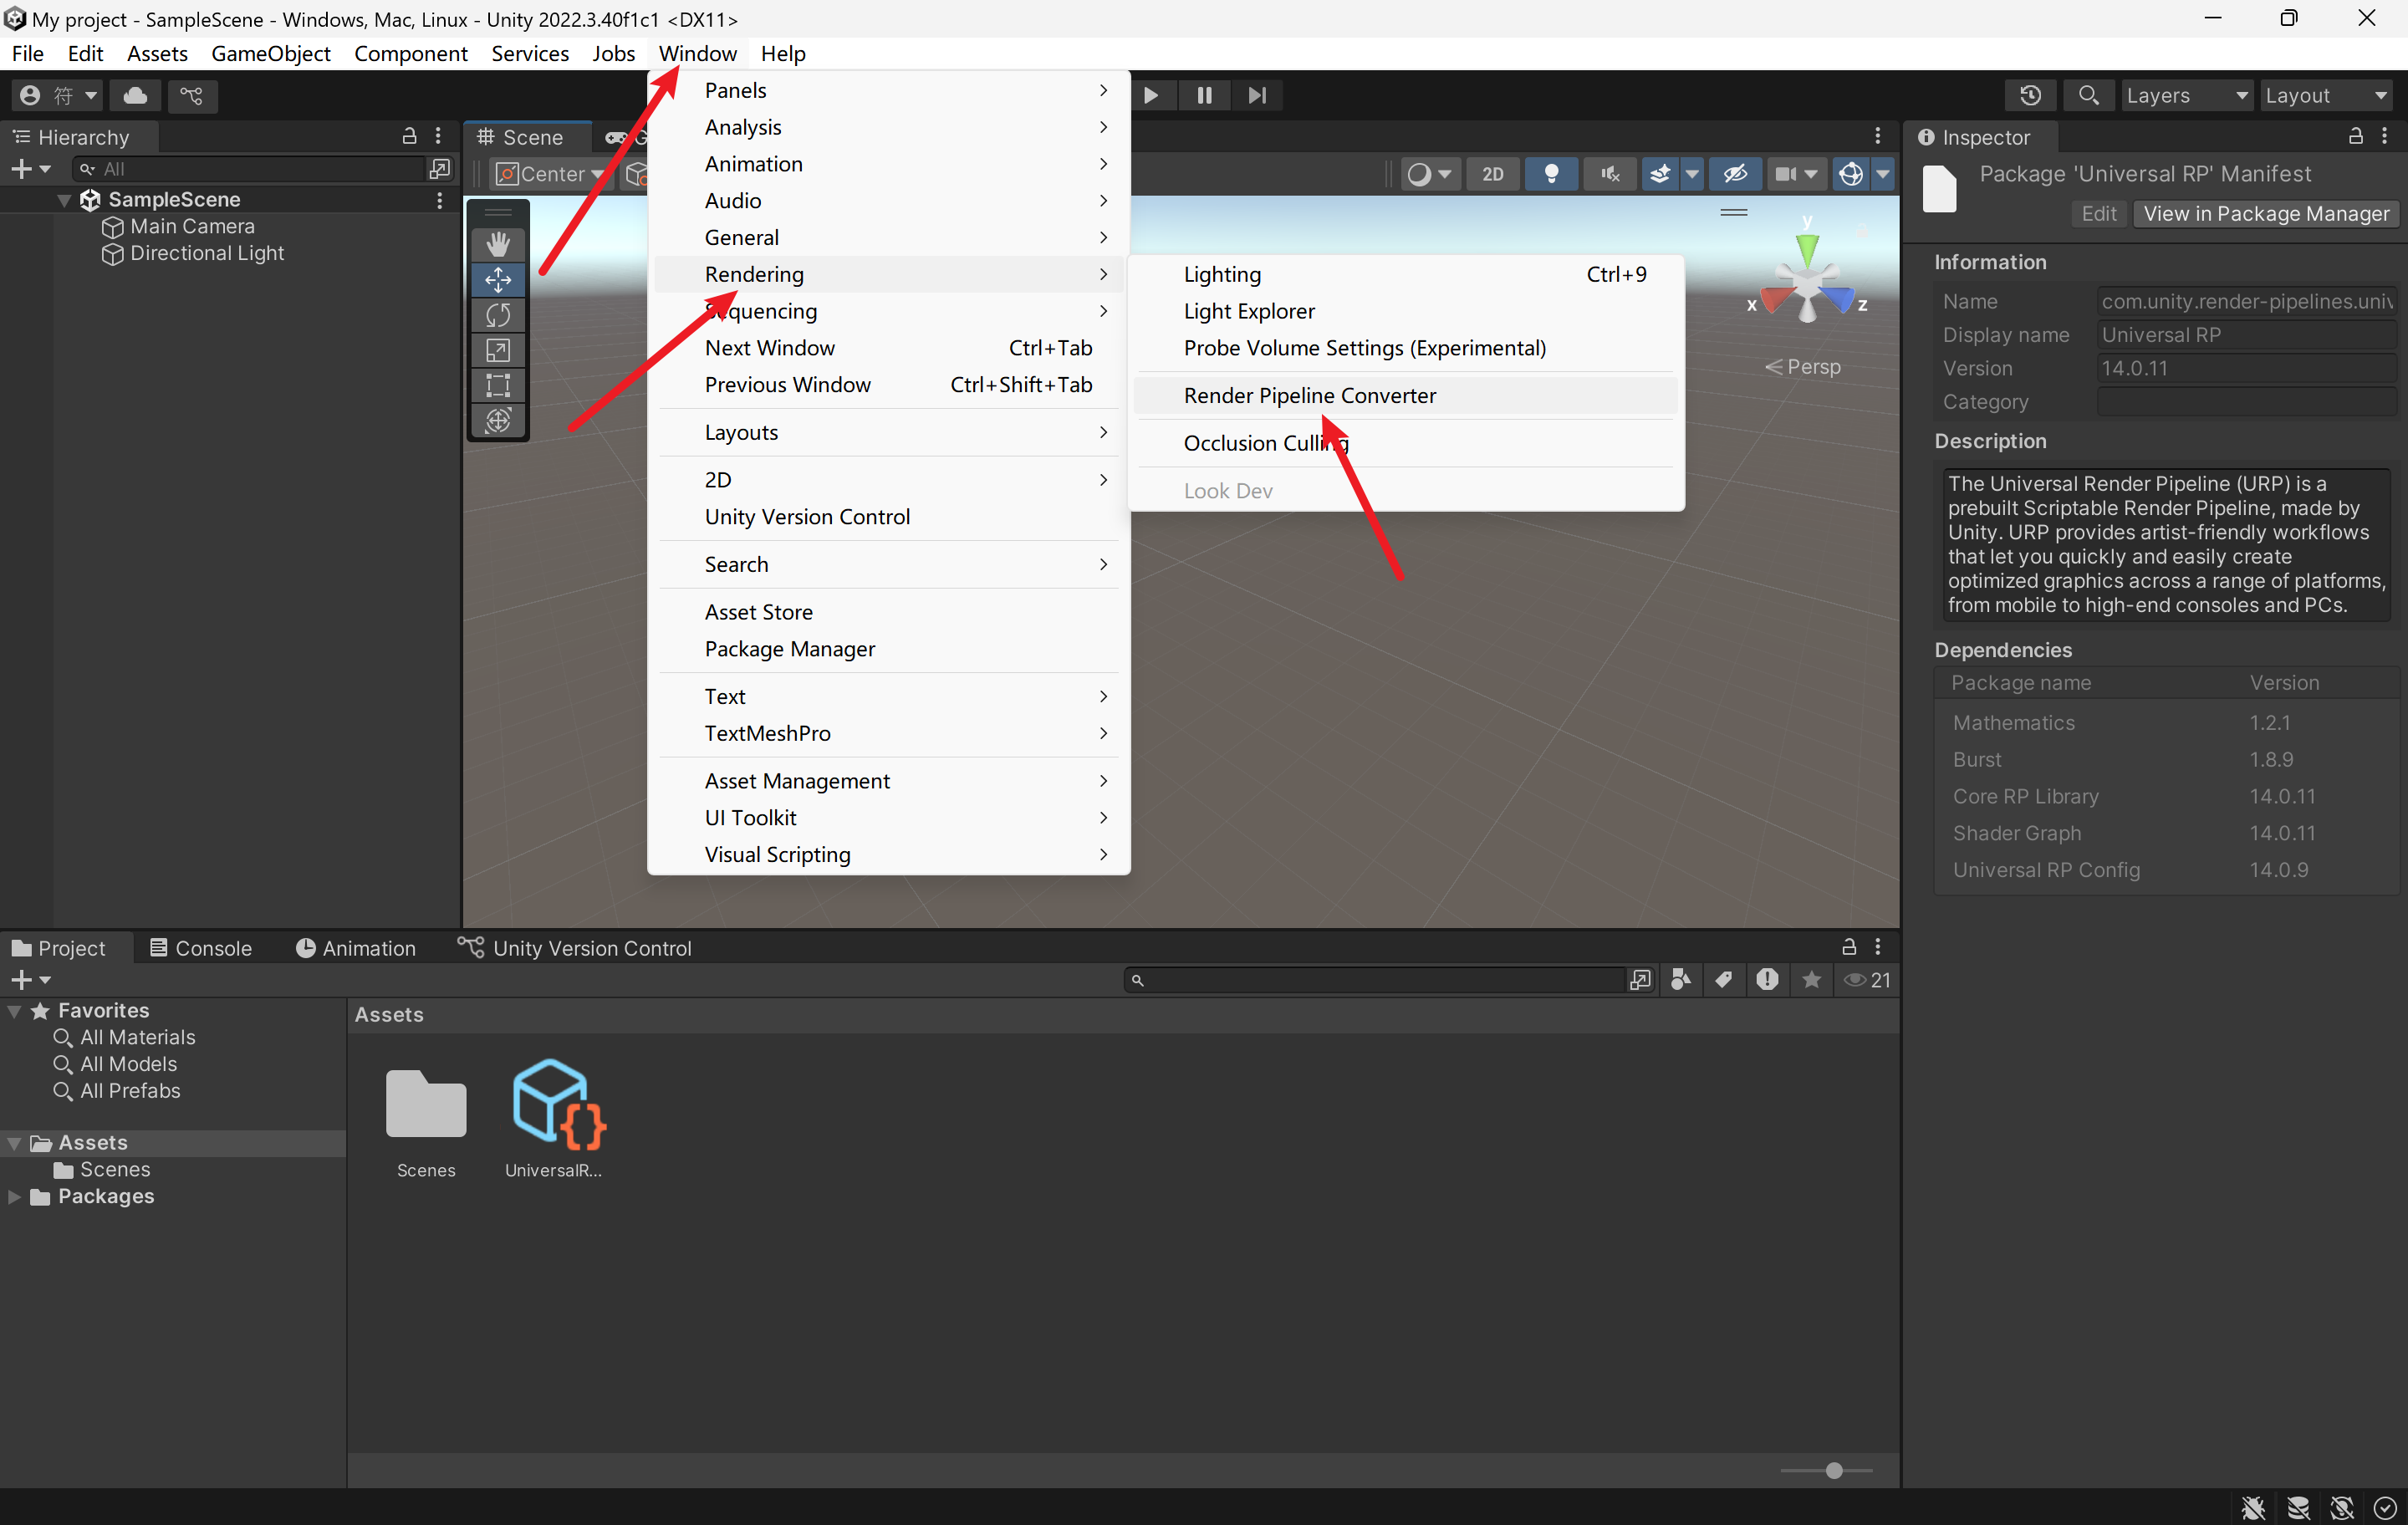Toggle scene lighting bulb
2408x1525 pixels.
(1551, 174)
